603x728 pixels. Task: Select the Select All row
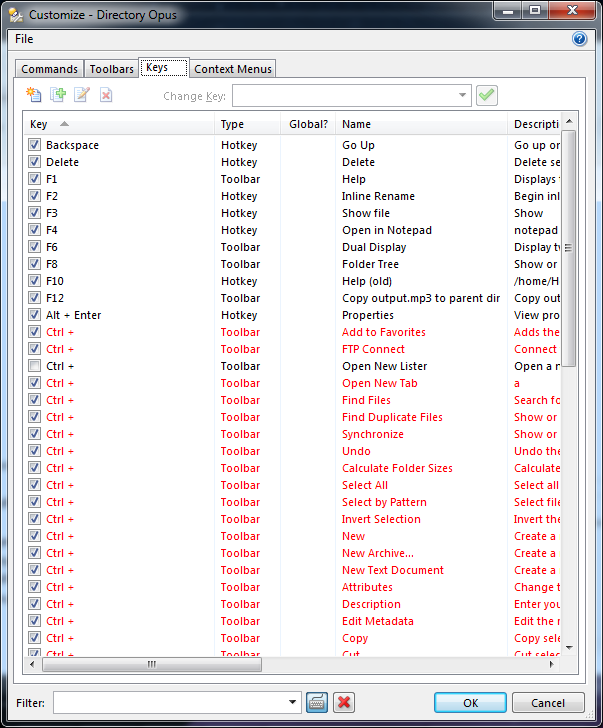pyautogui.click(x=292, y=485)
